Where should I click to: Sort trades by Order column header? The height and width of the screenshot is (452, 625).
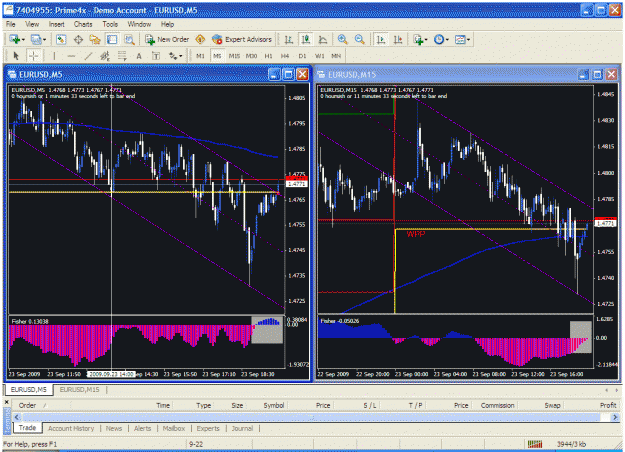[x=27, y=405]
